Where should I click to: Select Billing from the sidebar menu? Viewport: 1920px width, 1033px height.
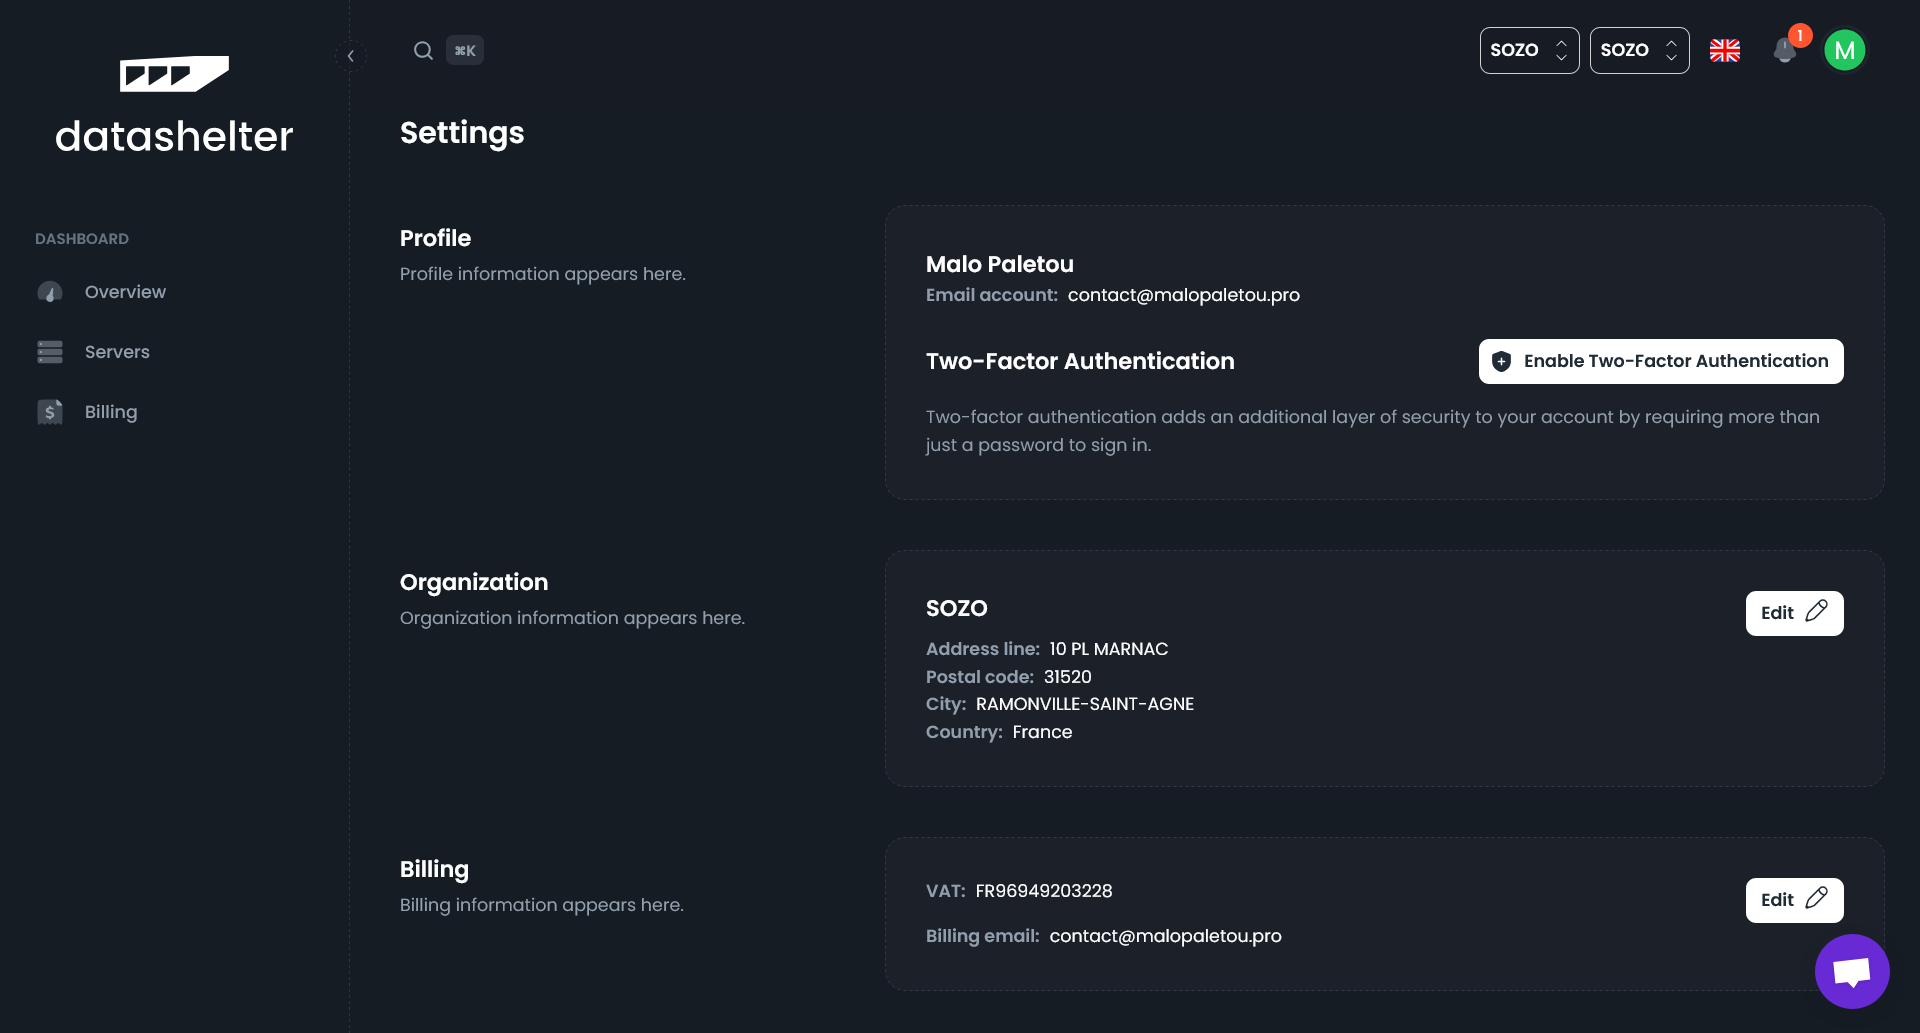pos(110,411)
